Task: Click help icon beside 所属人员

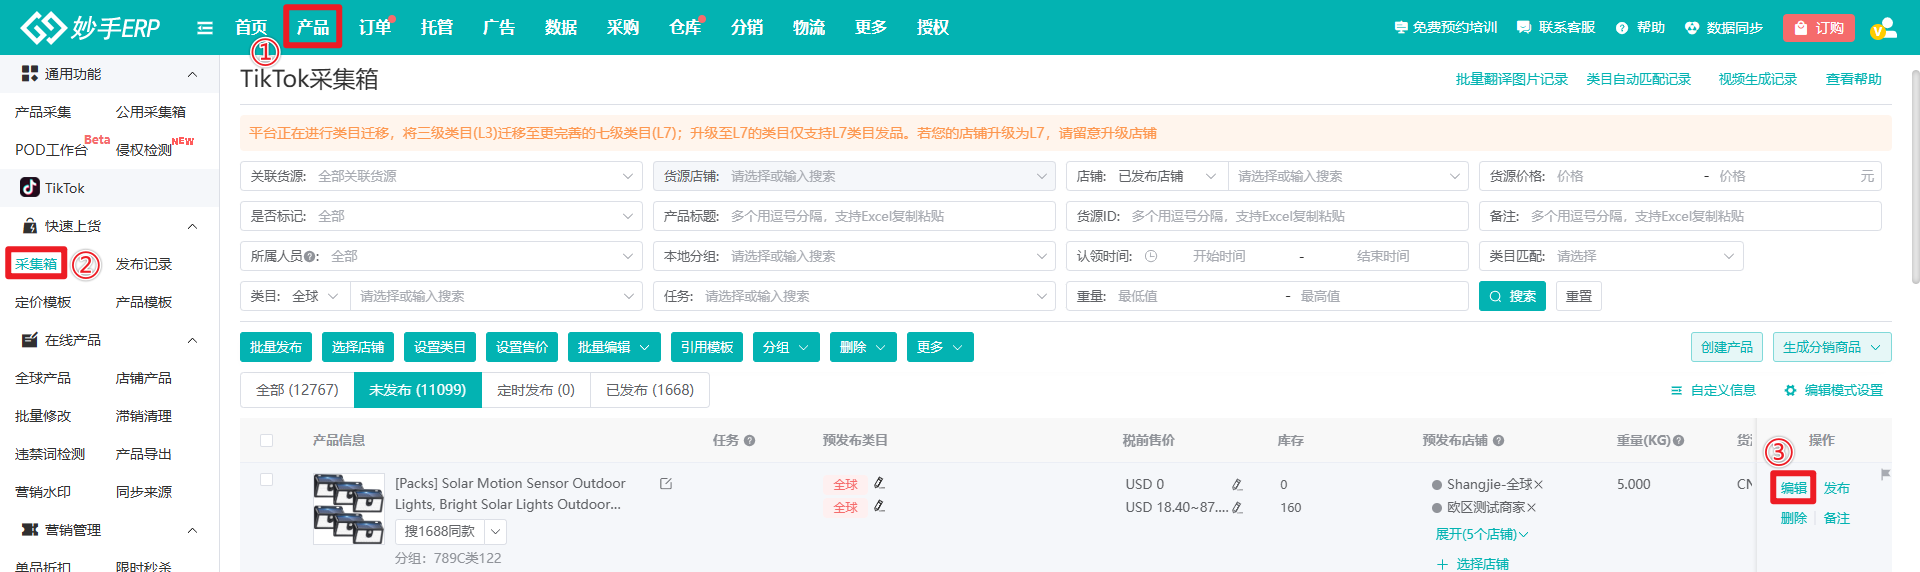Action: click(309, 256)
